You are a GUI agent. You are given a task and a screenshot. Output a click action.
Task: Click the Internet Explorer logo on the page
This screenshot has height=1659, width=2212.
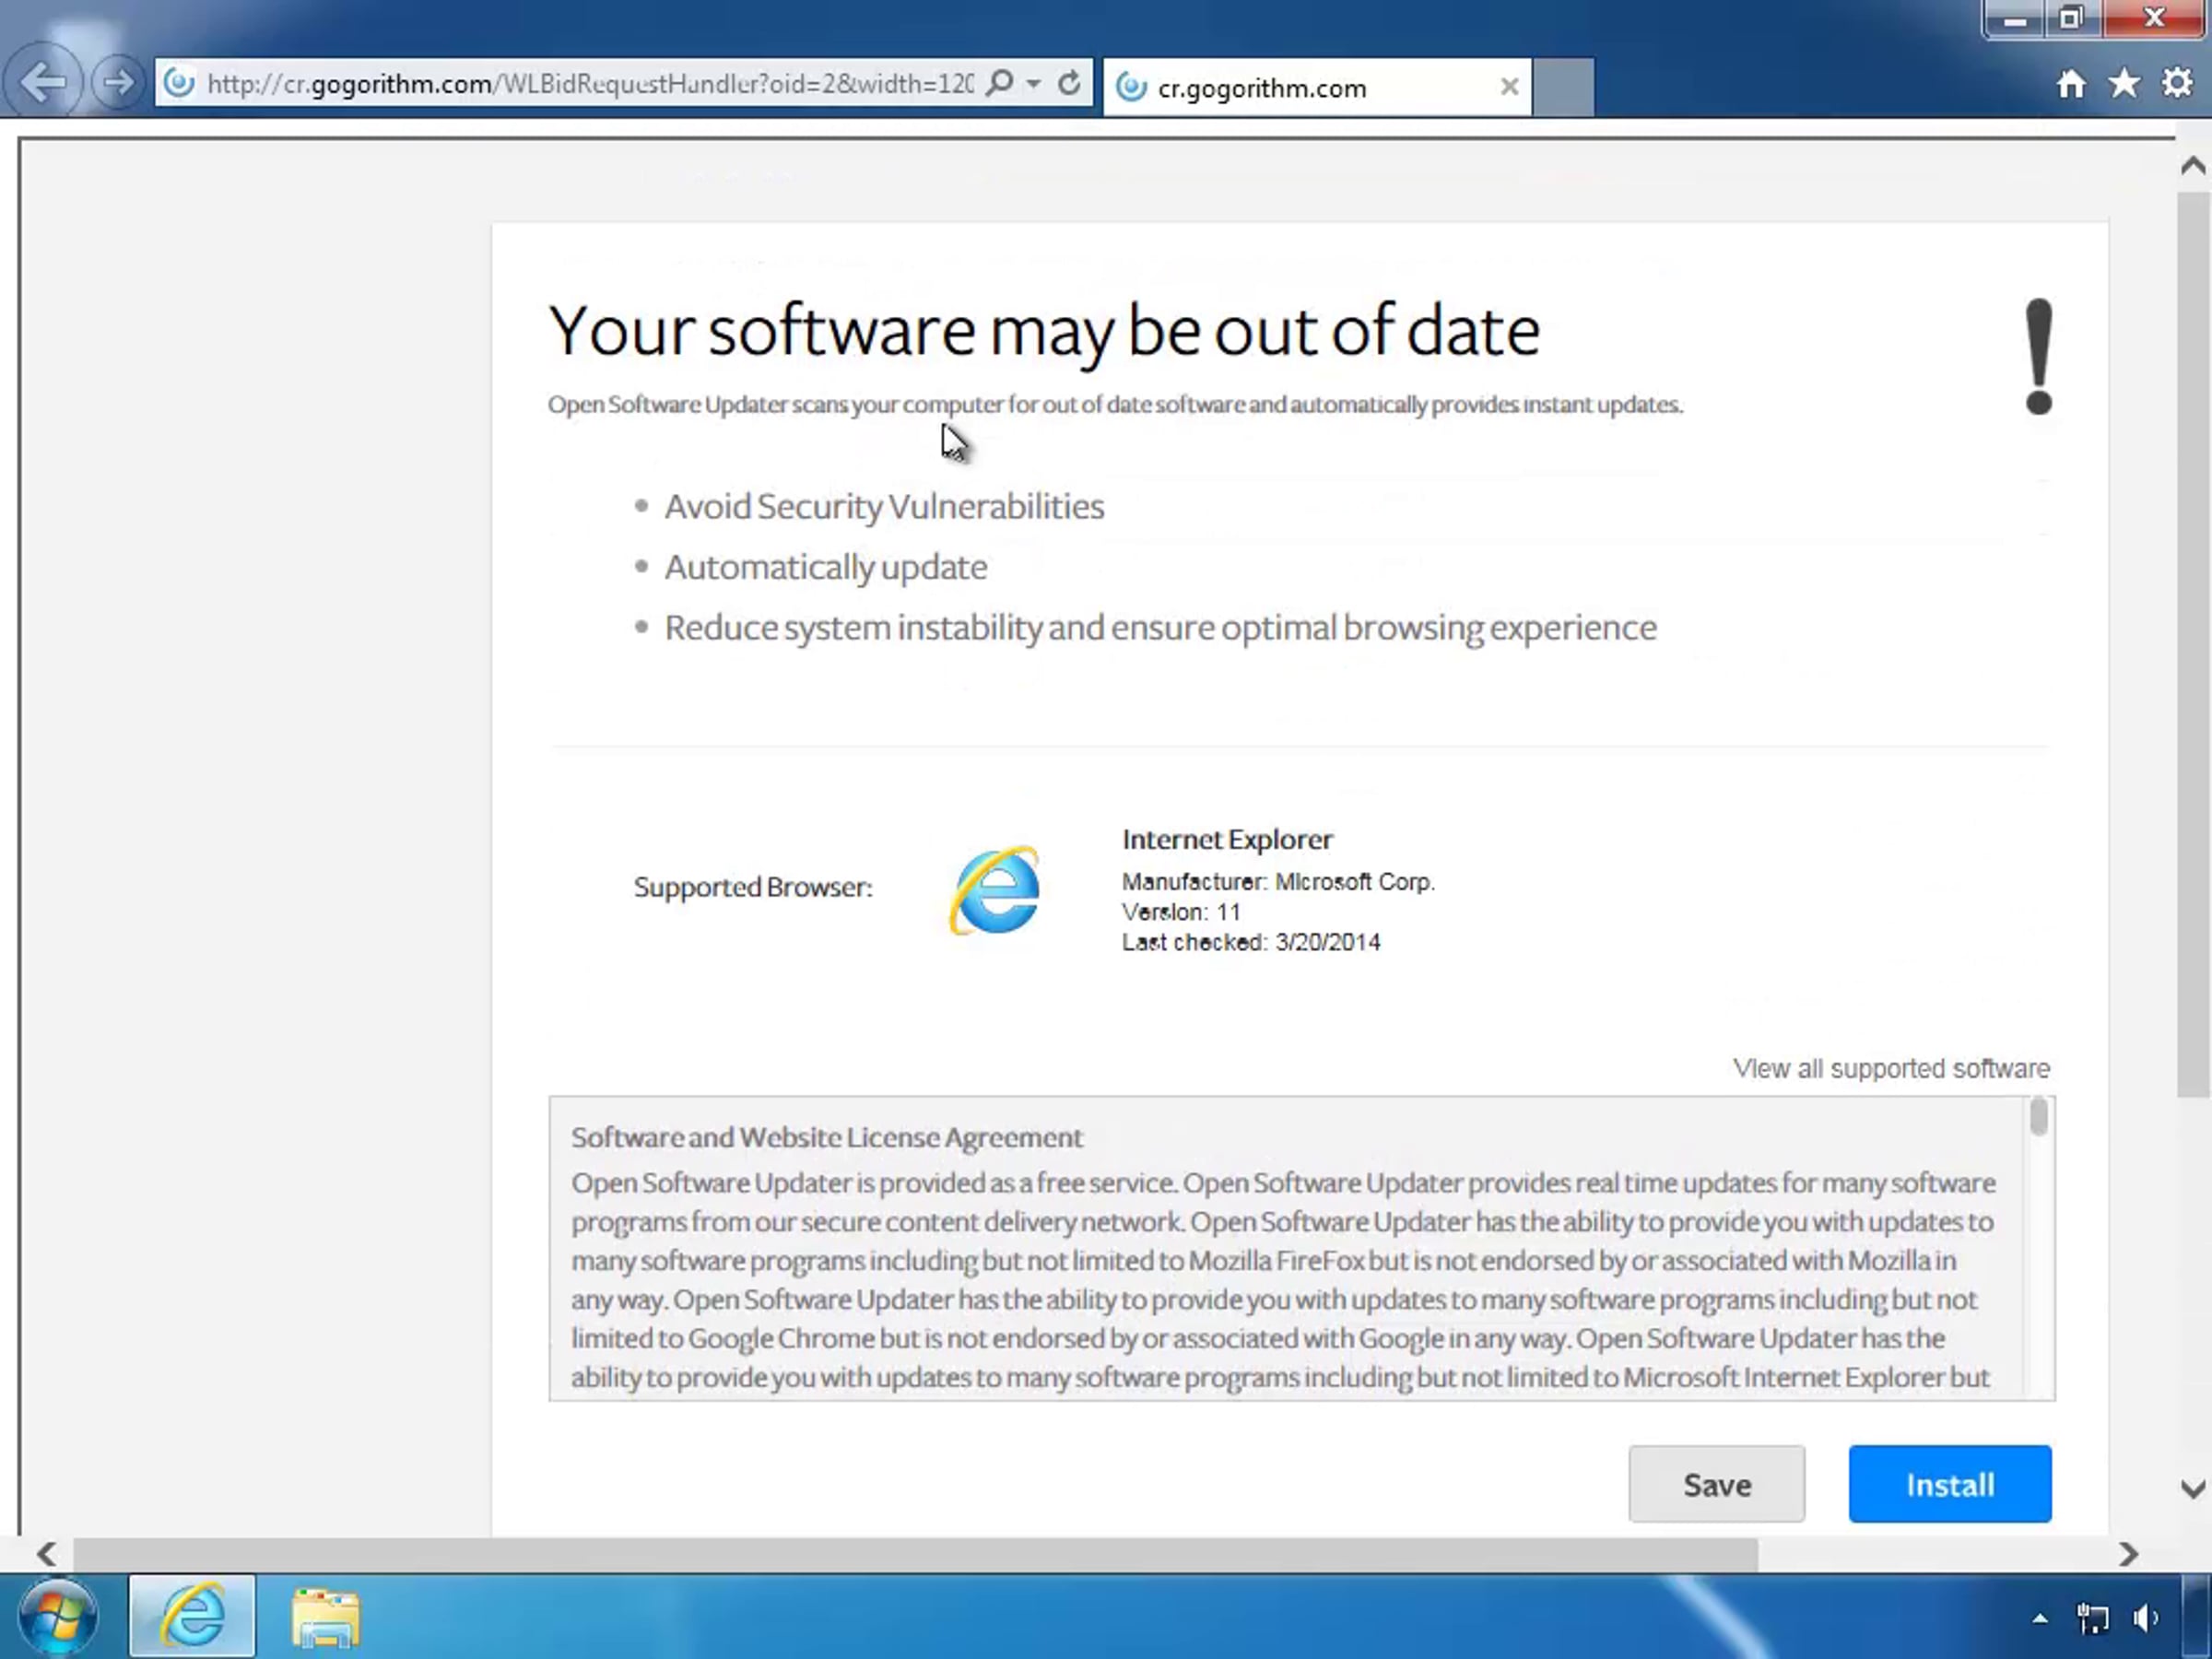pos(995,889)
